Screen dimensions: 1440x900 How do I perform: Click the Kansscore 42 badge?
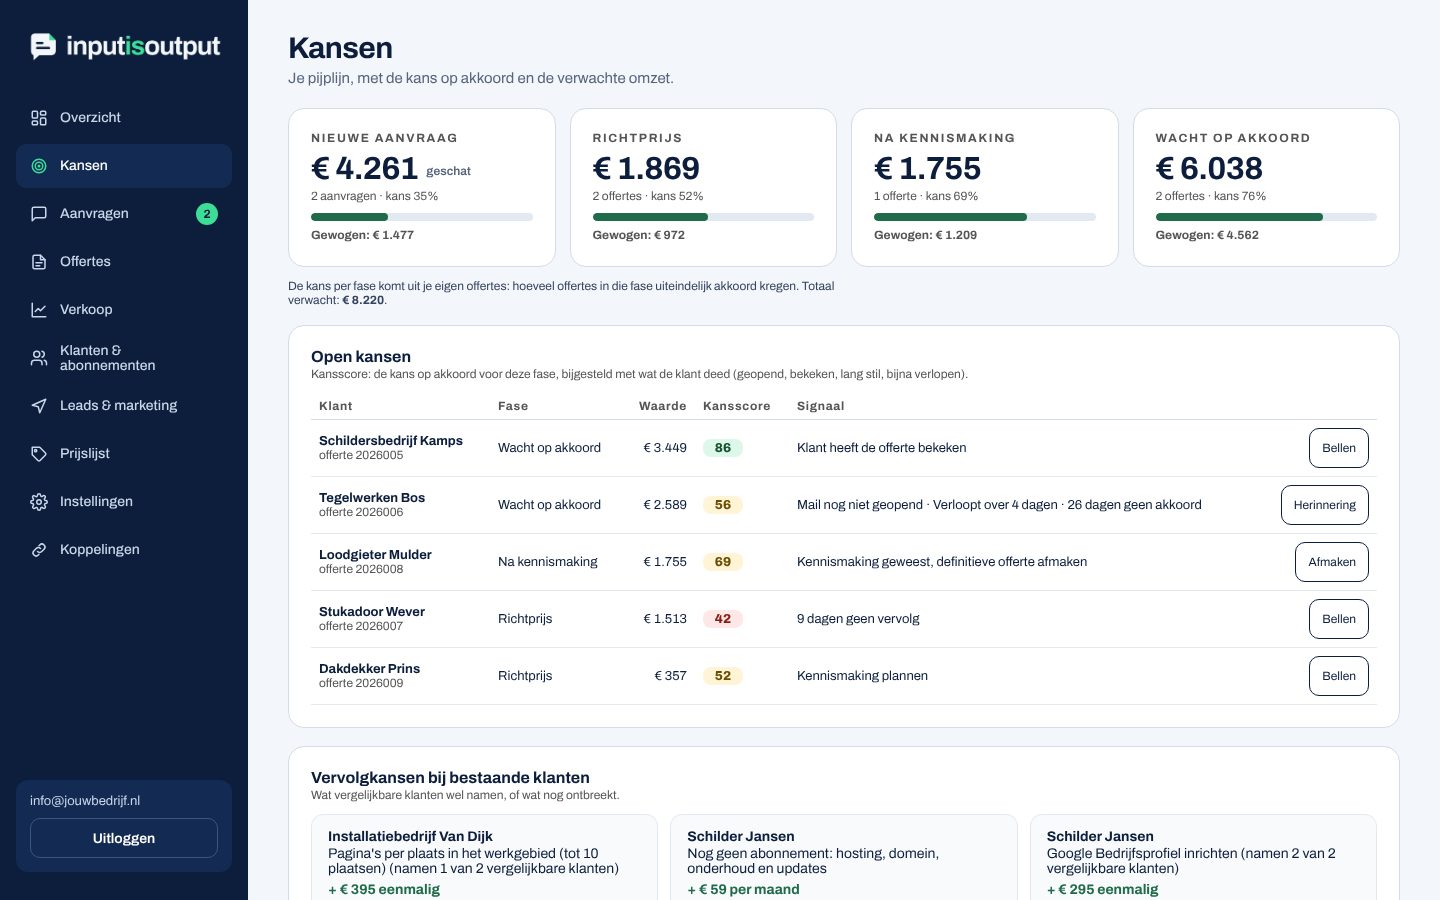point(723,619)
